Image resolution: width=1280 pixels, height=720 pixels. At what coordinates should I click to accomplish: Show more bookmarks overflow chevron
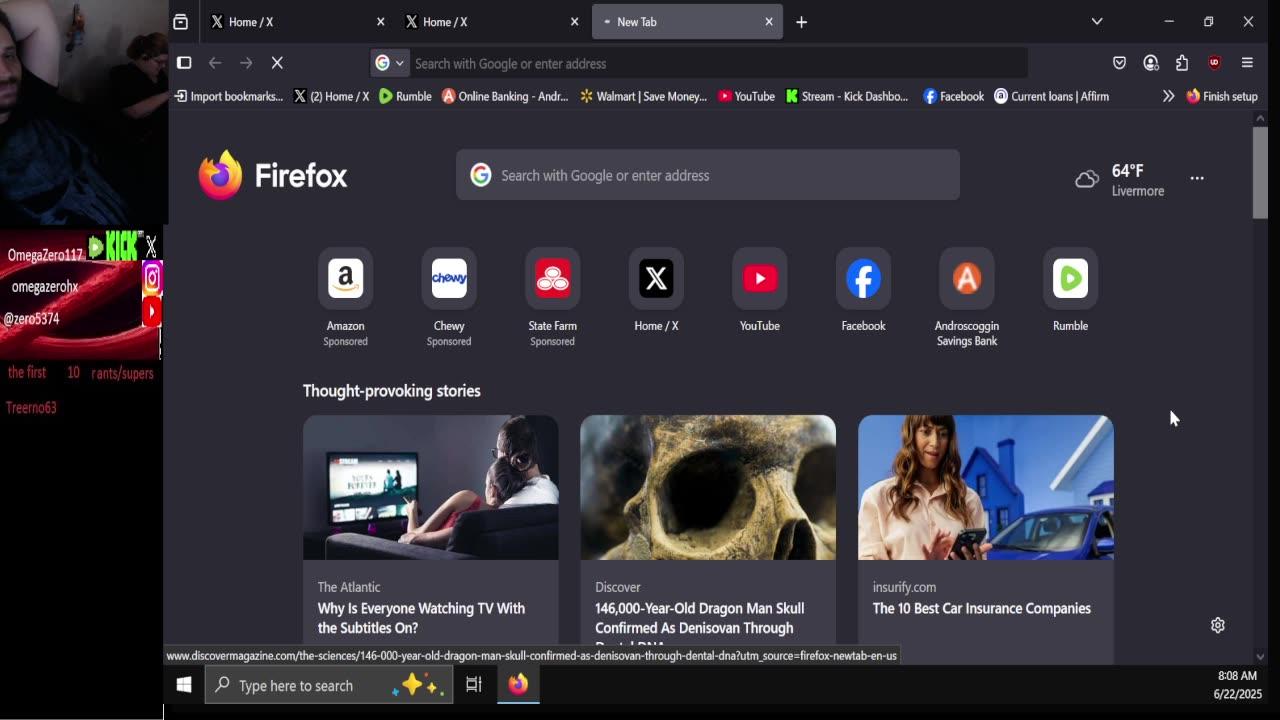pos(1168,97)
